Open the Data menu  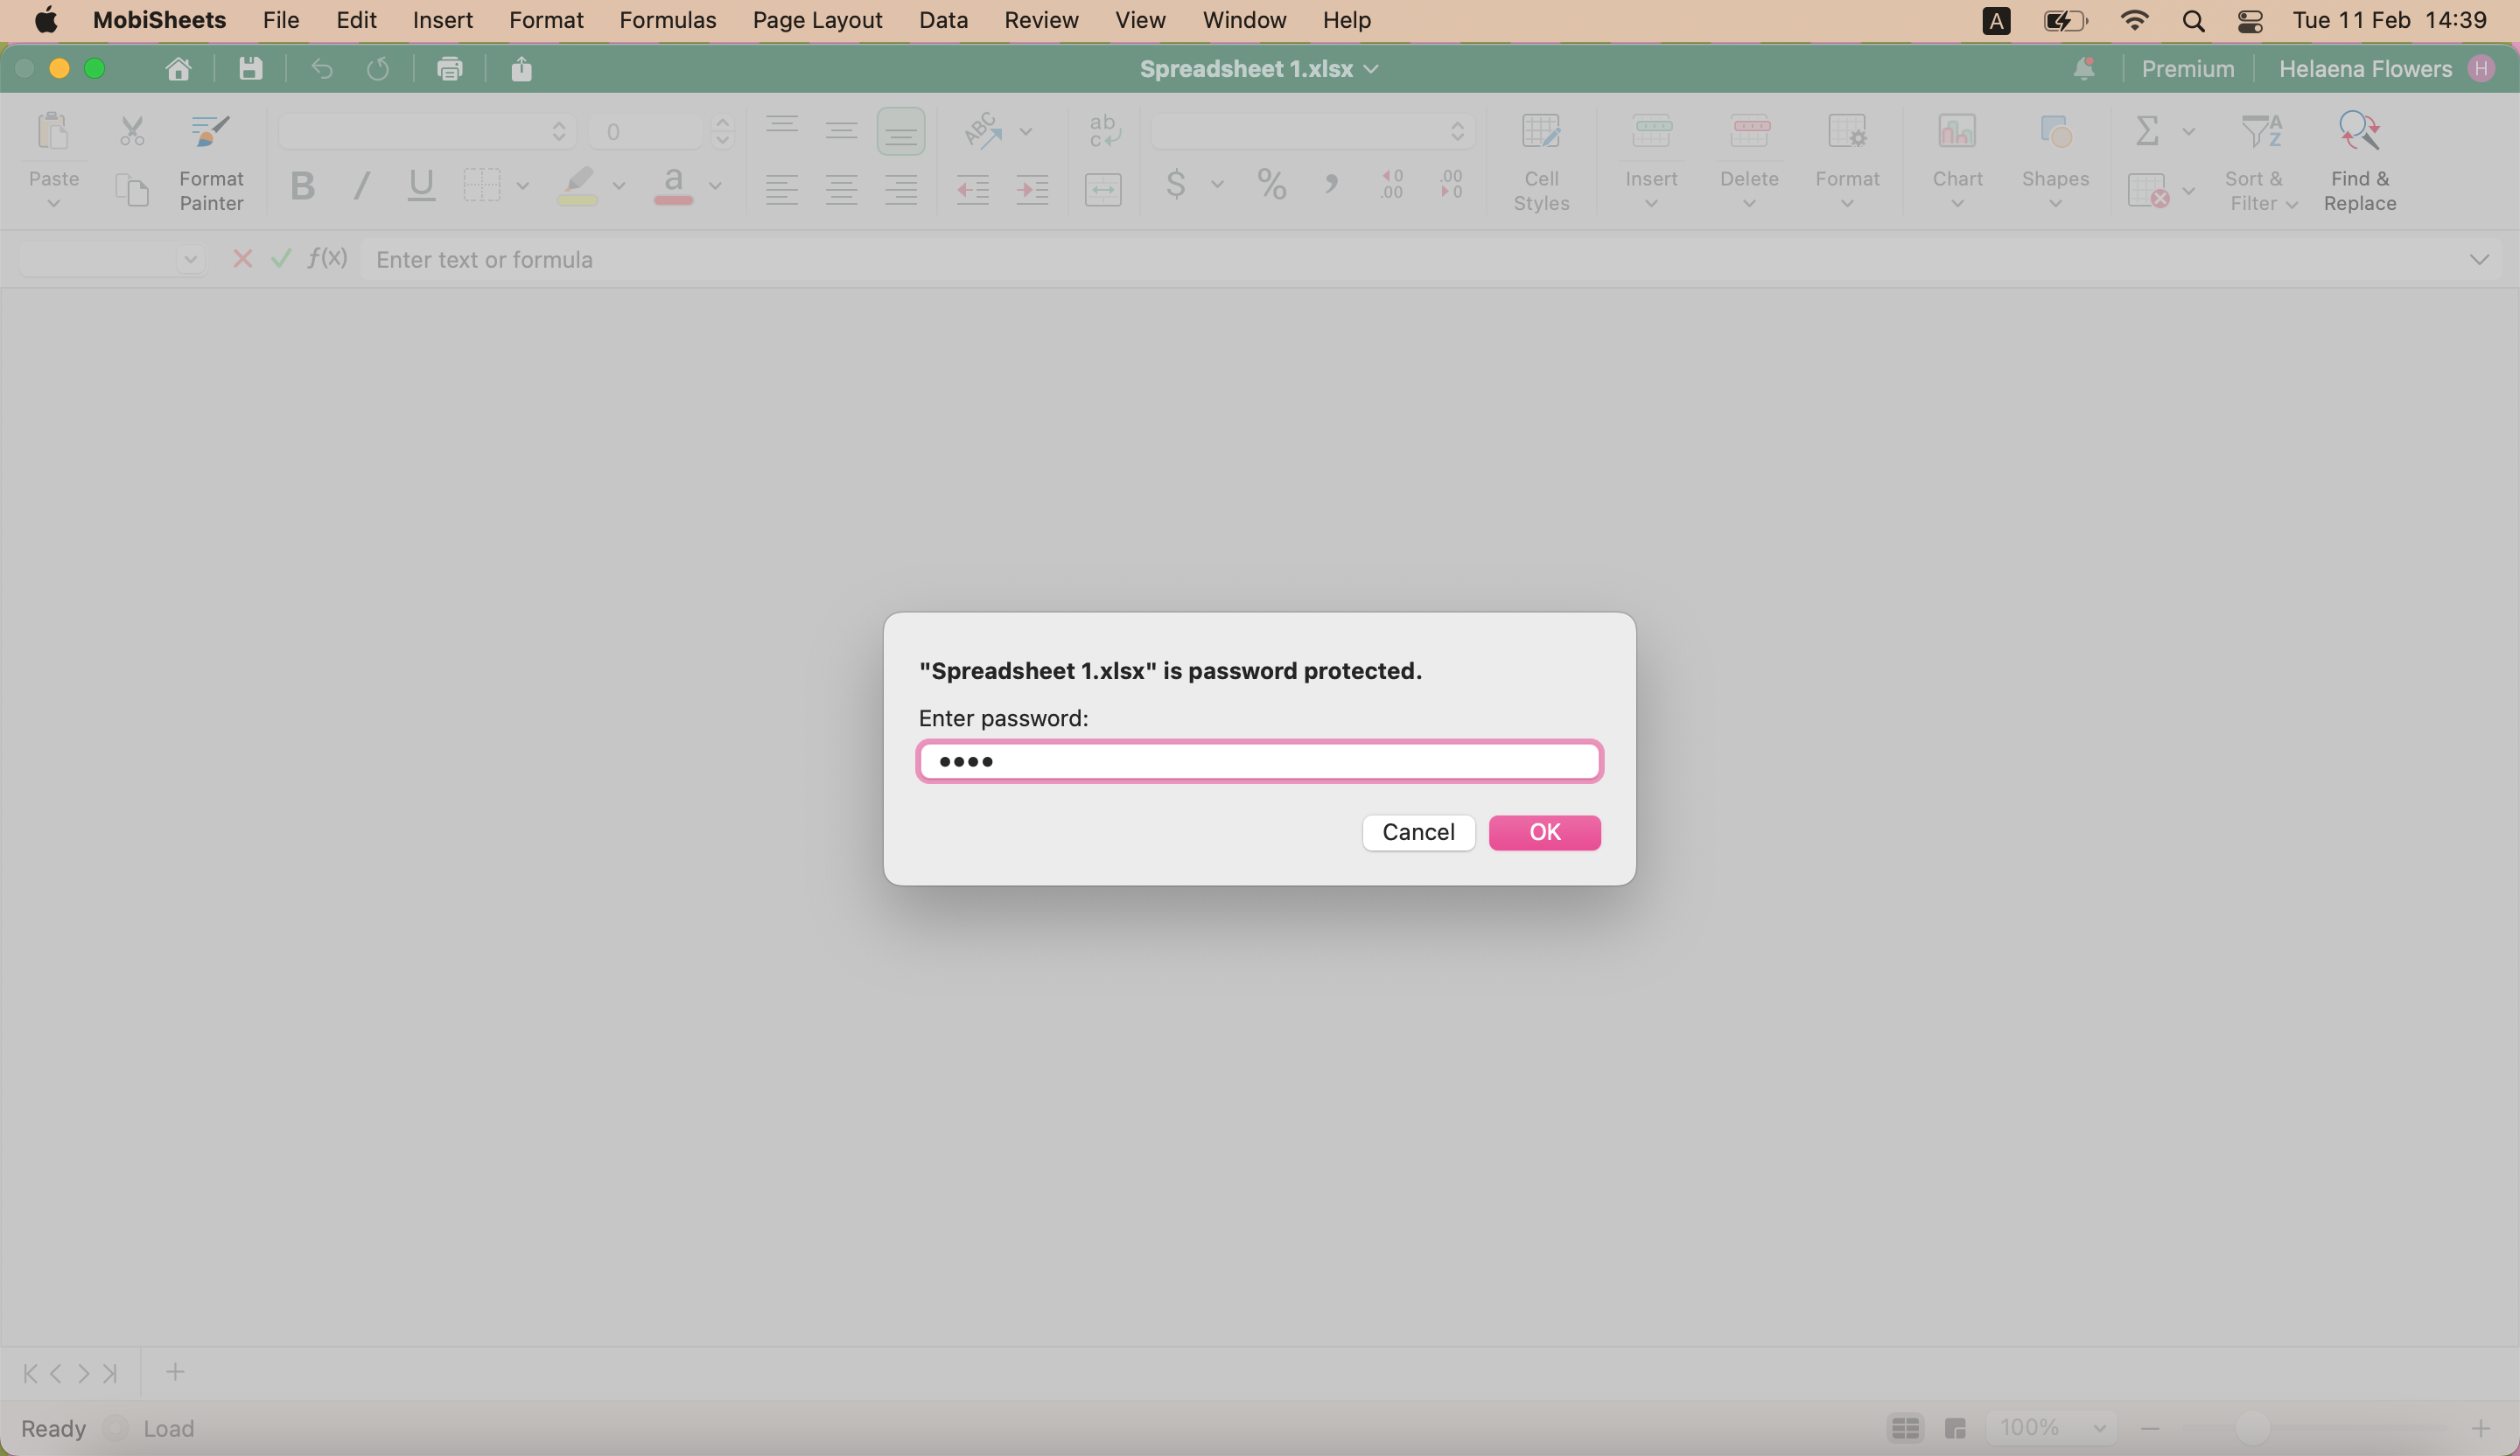(942, 20)
